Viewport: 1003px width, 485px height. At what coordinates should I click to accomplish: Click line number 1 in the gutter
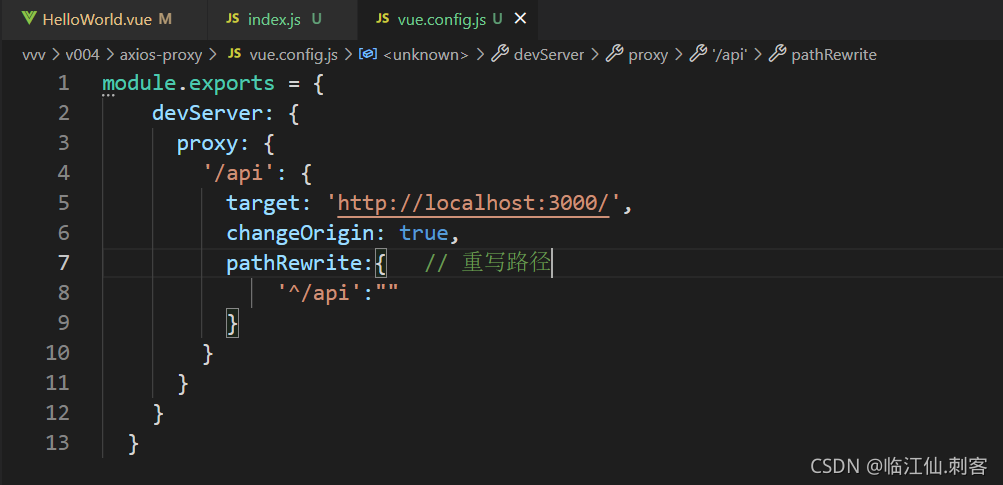[63, 83]
